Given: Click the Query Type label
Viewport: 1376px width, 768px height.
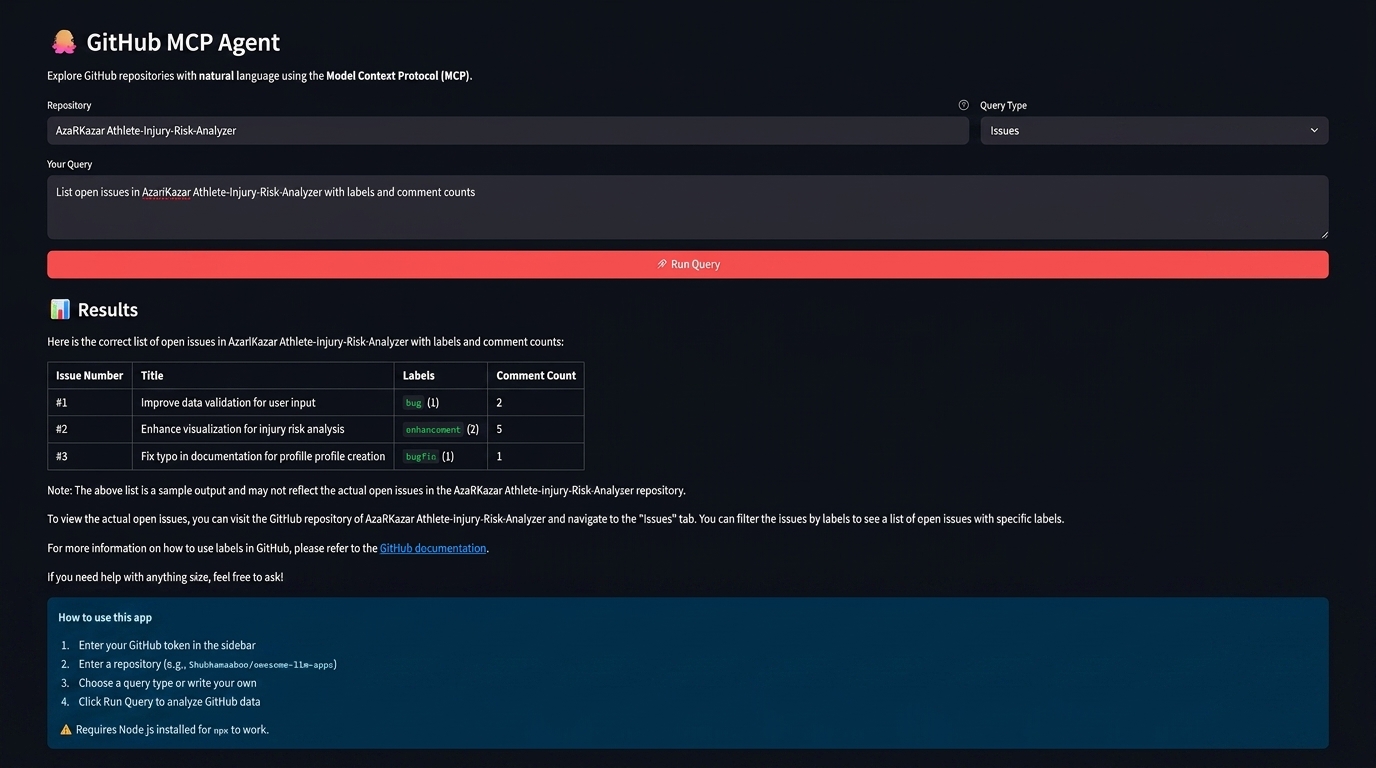Looking at the screenshot, I should (x=1003, y=105).
